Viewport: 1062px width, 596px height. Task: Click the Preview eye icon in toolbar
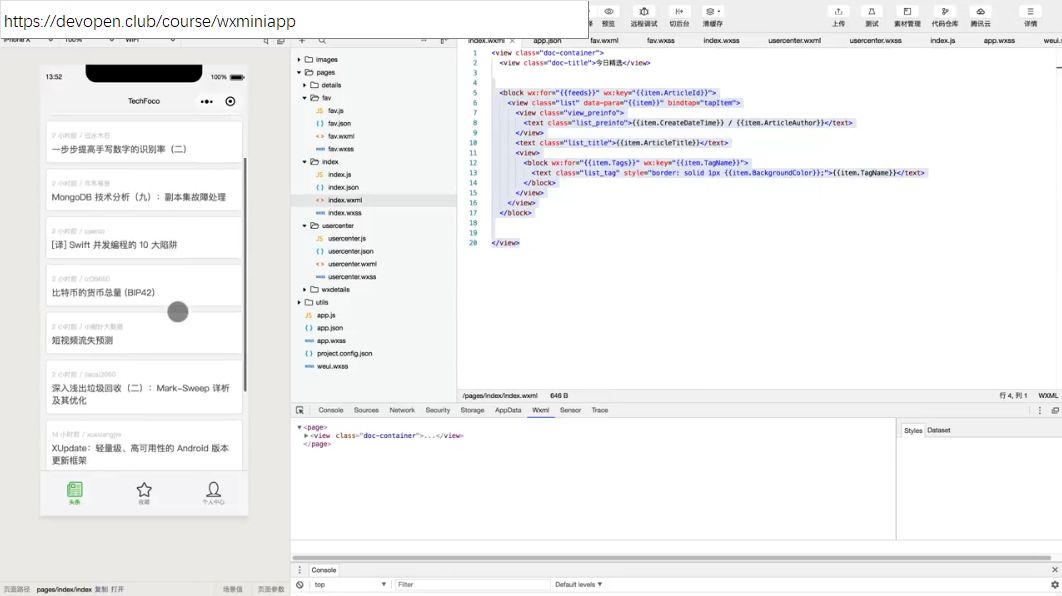click(x=609, y=12)
